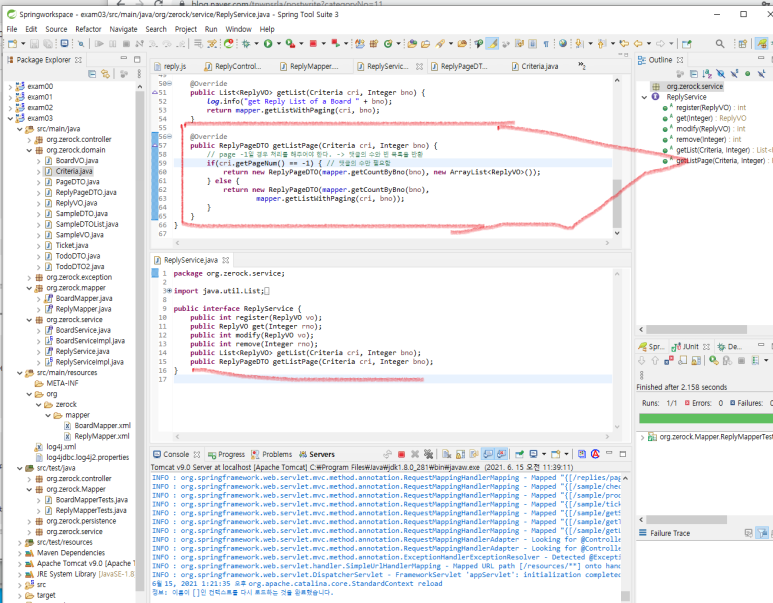Open Run button dropdown arrow
The height and width of the screenshot is (603, 773).
pyautogui.click(x=279, y=44)
